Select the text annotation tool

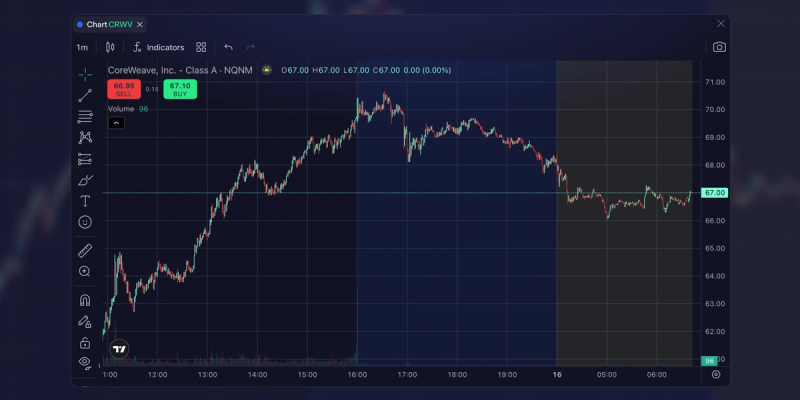coord(85,201)
